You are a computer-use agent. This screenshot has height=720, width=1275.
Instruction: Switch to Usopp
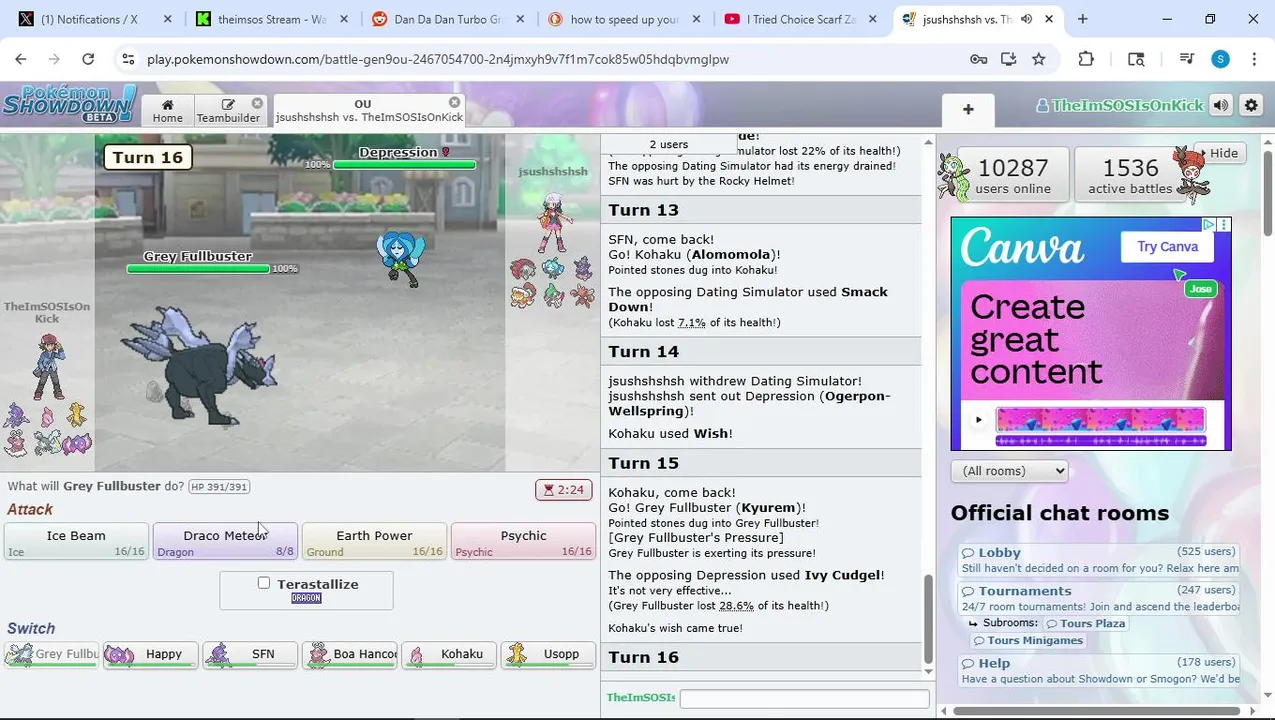click(548, 654)
